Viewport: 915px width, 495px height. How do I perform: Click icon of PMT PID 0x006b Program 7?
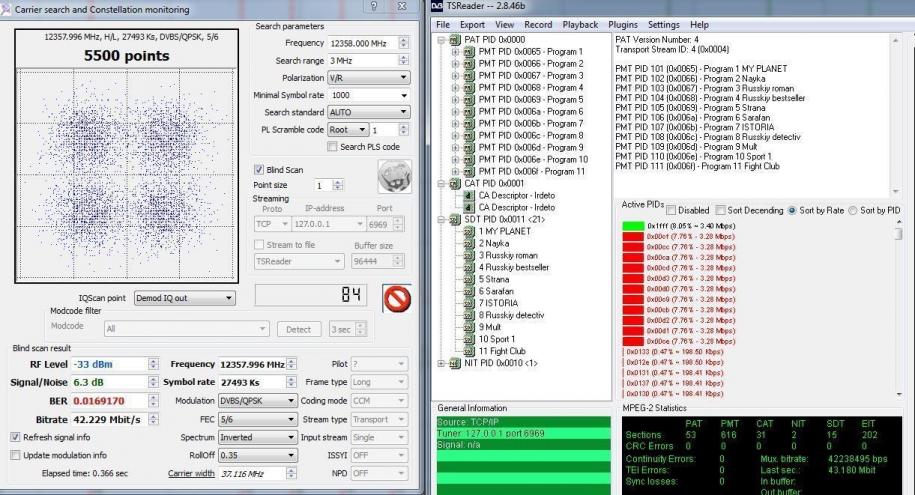coord(469,124)
